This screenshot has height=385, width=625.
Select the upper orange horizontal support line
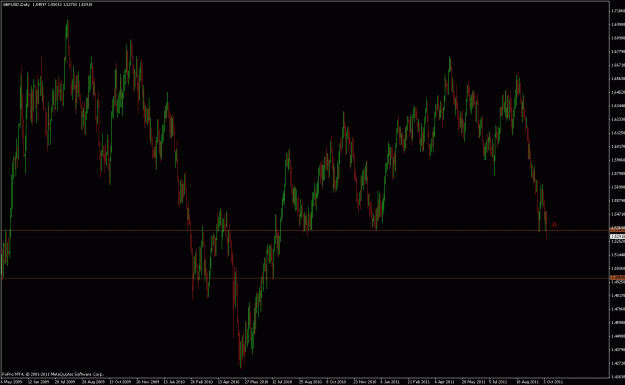(x=305, y=230)
